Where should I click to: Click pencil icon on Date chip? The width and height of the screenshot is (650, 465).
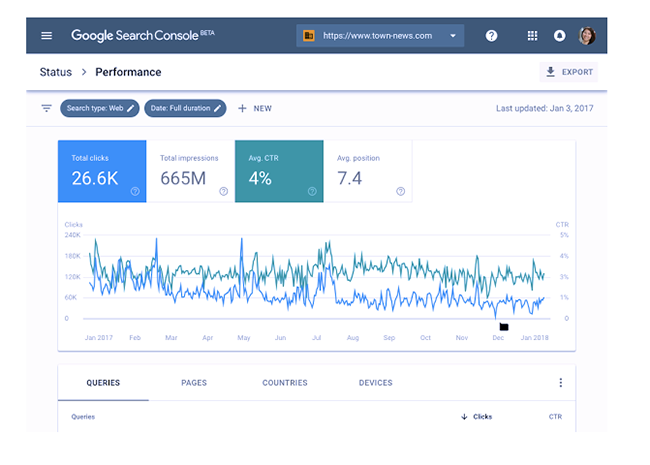(x=217, y=109)
